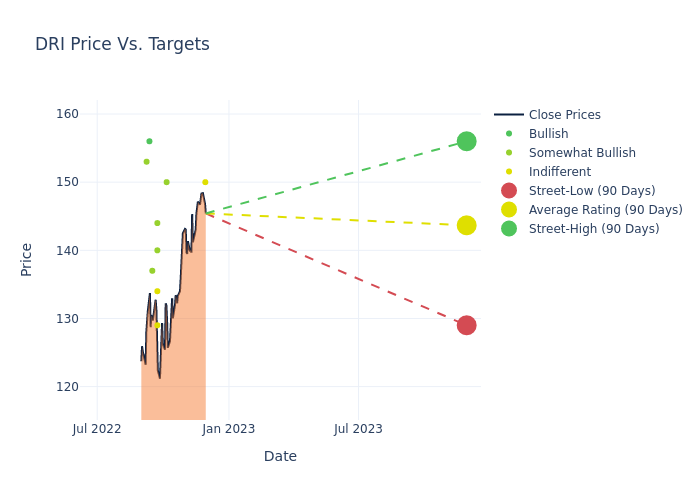This screenshot has width=700, height=500.
Task: Click the Date x-axis title
Action: point(280,456)
